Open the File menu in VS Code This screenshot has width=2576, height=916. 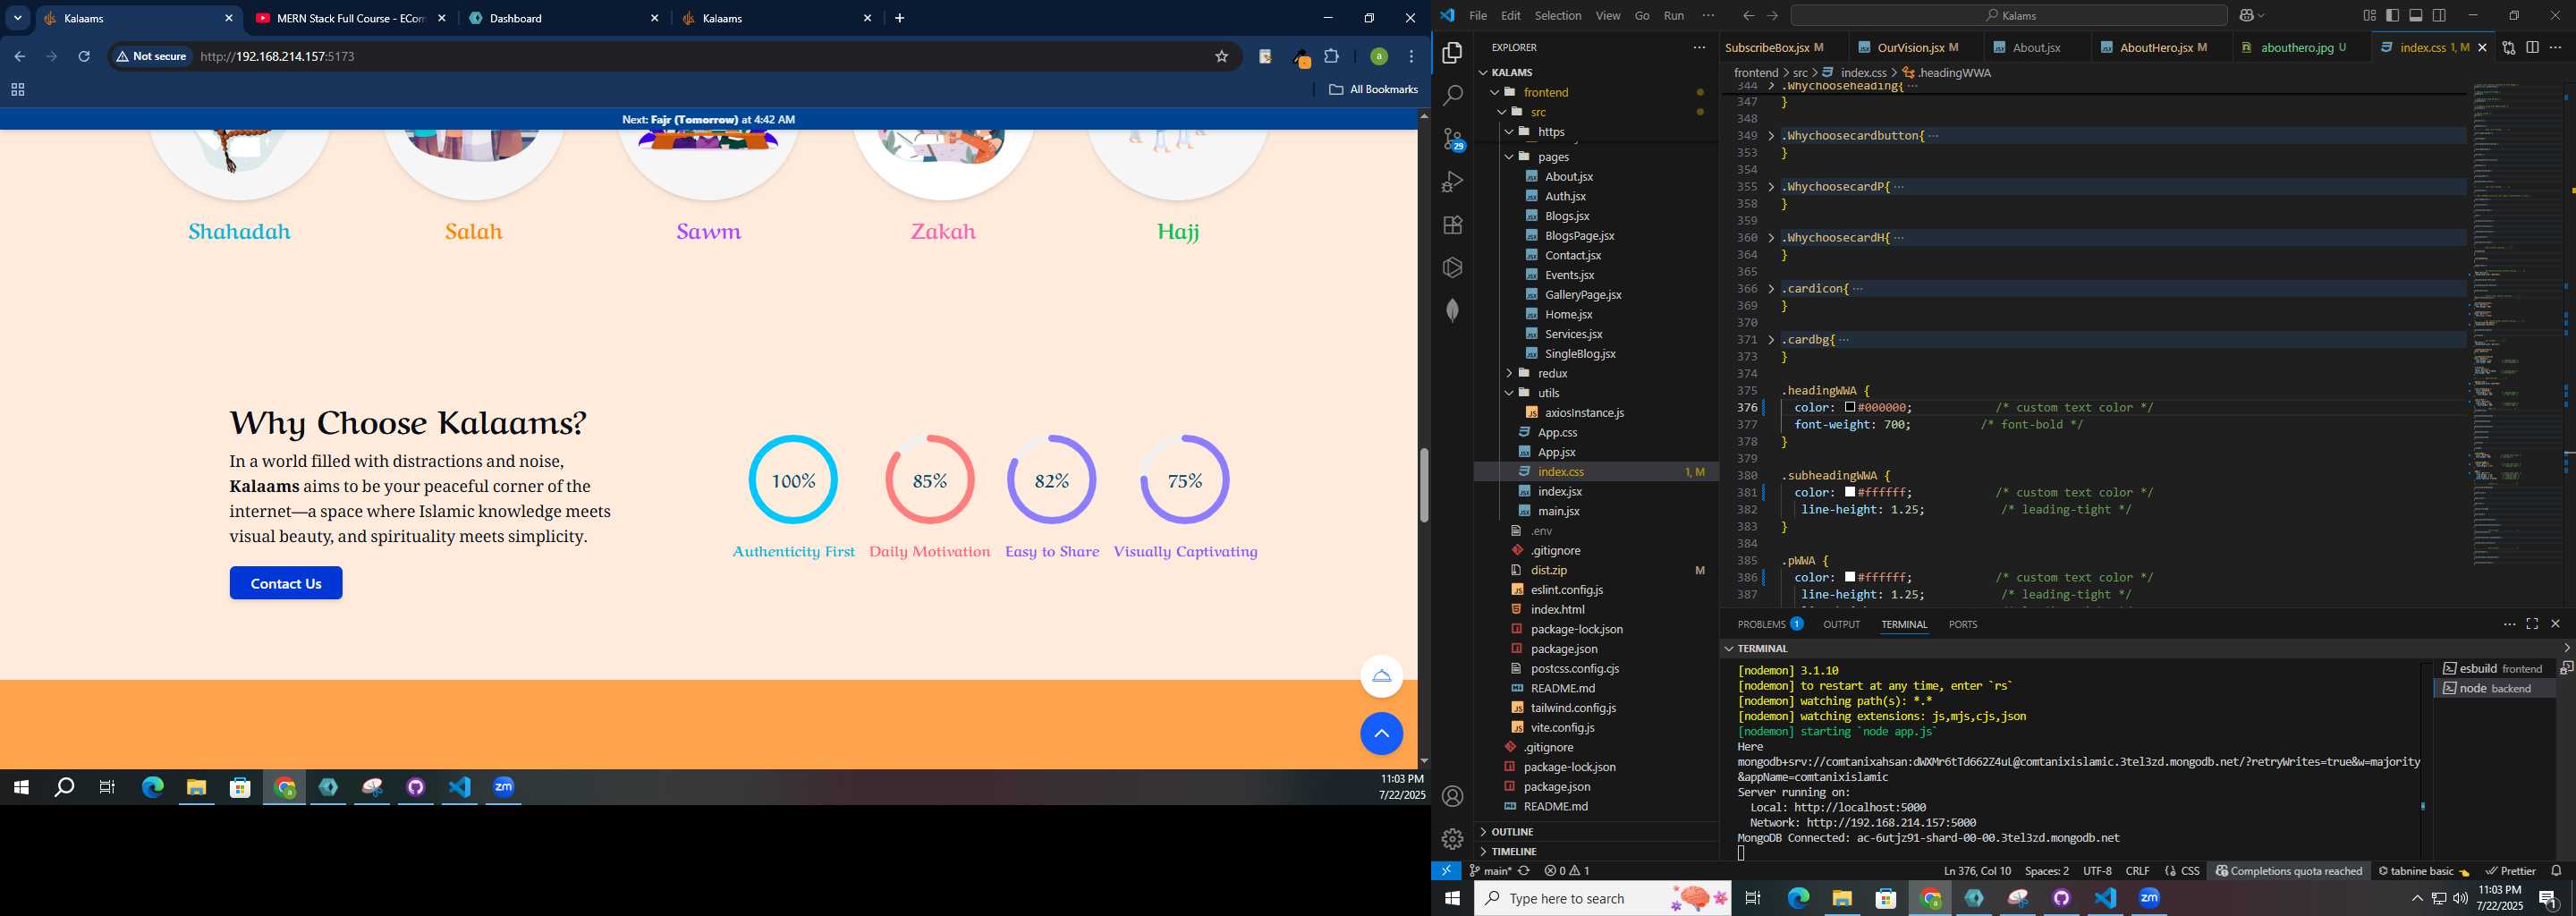[1478, 16]
